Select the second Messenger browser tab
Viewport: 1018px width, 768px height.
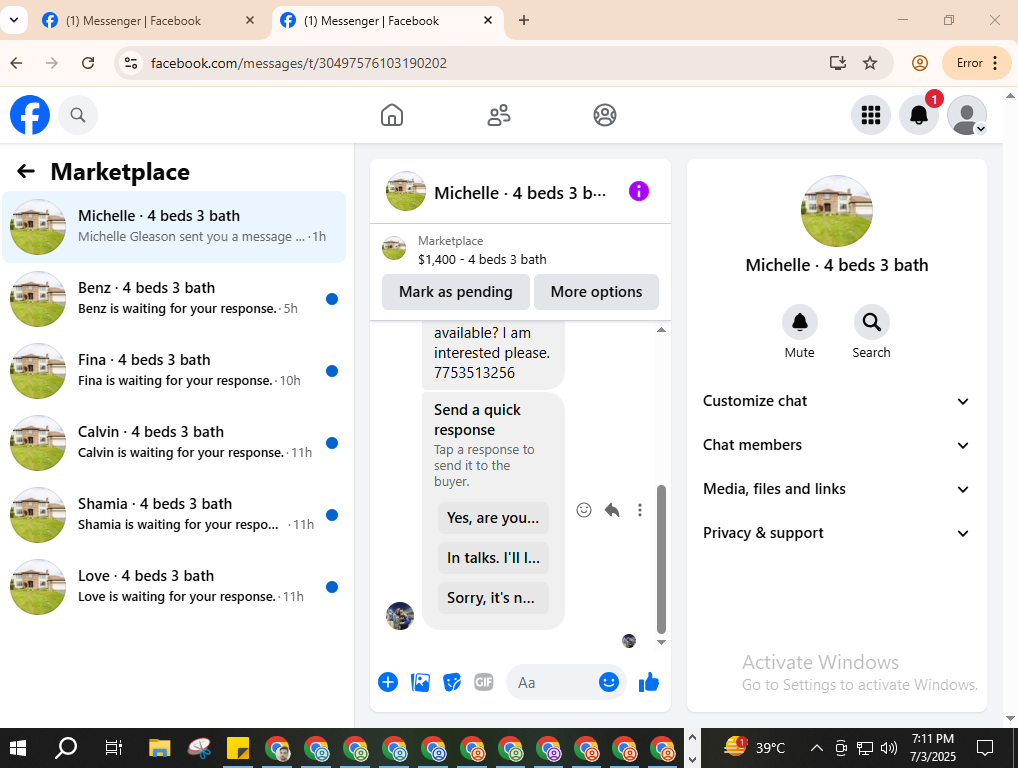388,21
